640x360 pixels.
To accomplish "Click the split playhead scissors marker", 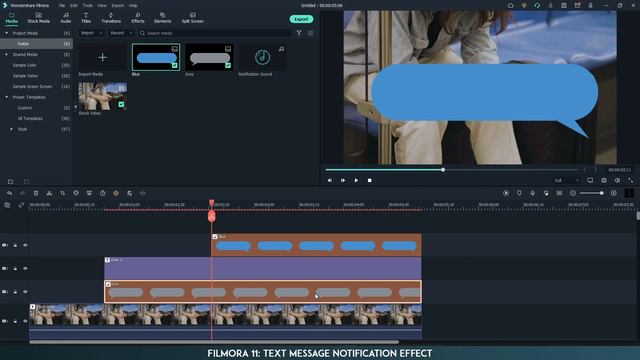I will point(211,217).
